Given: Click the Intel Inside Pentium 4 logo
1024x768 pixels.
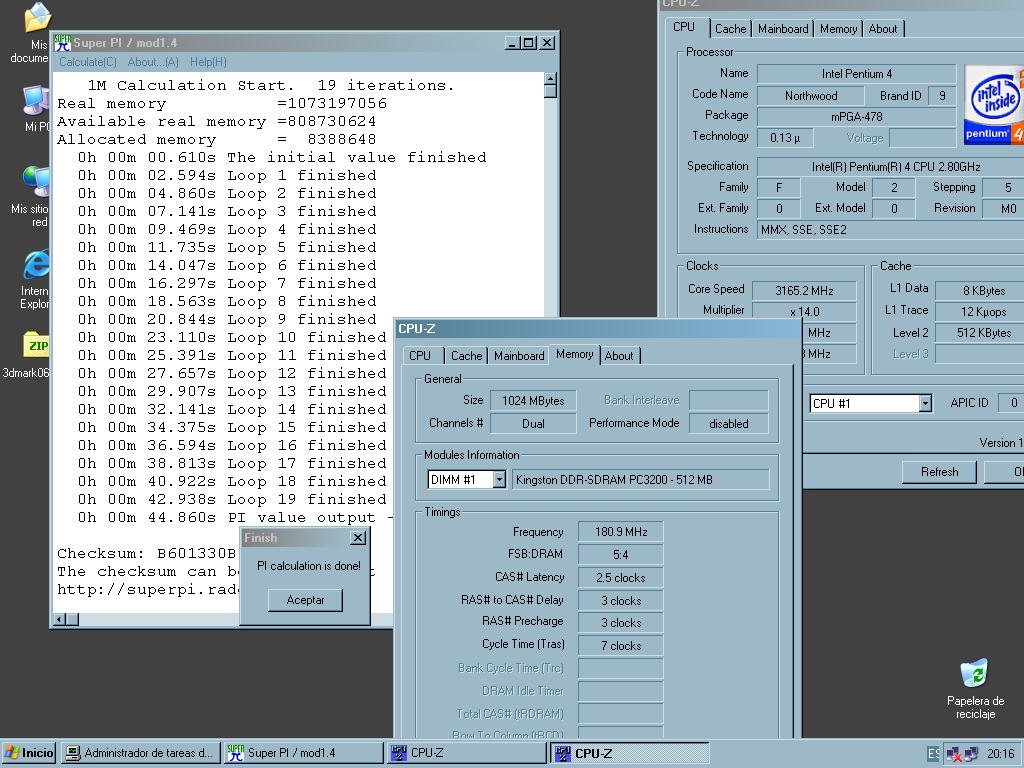Looking at the screenshot, I should coord(995,104).
